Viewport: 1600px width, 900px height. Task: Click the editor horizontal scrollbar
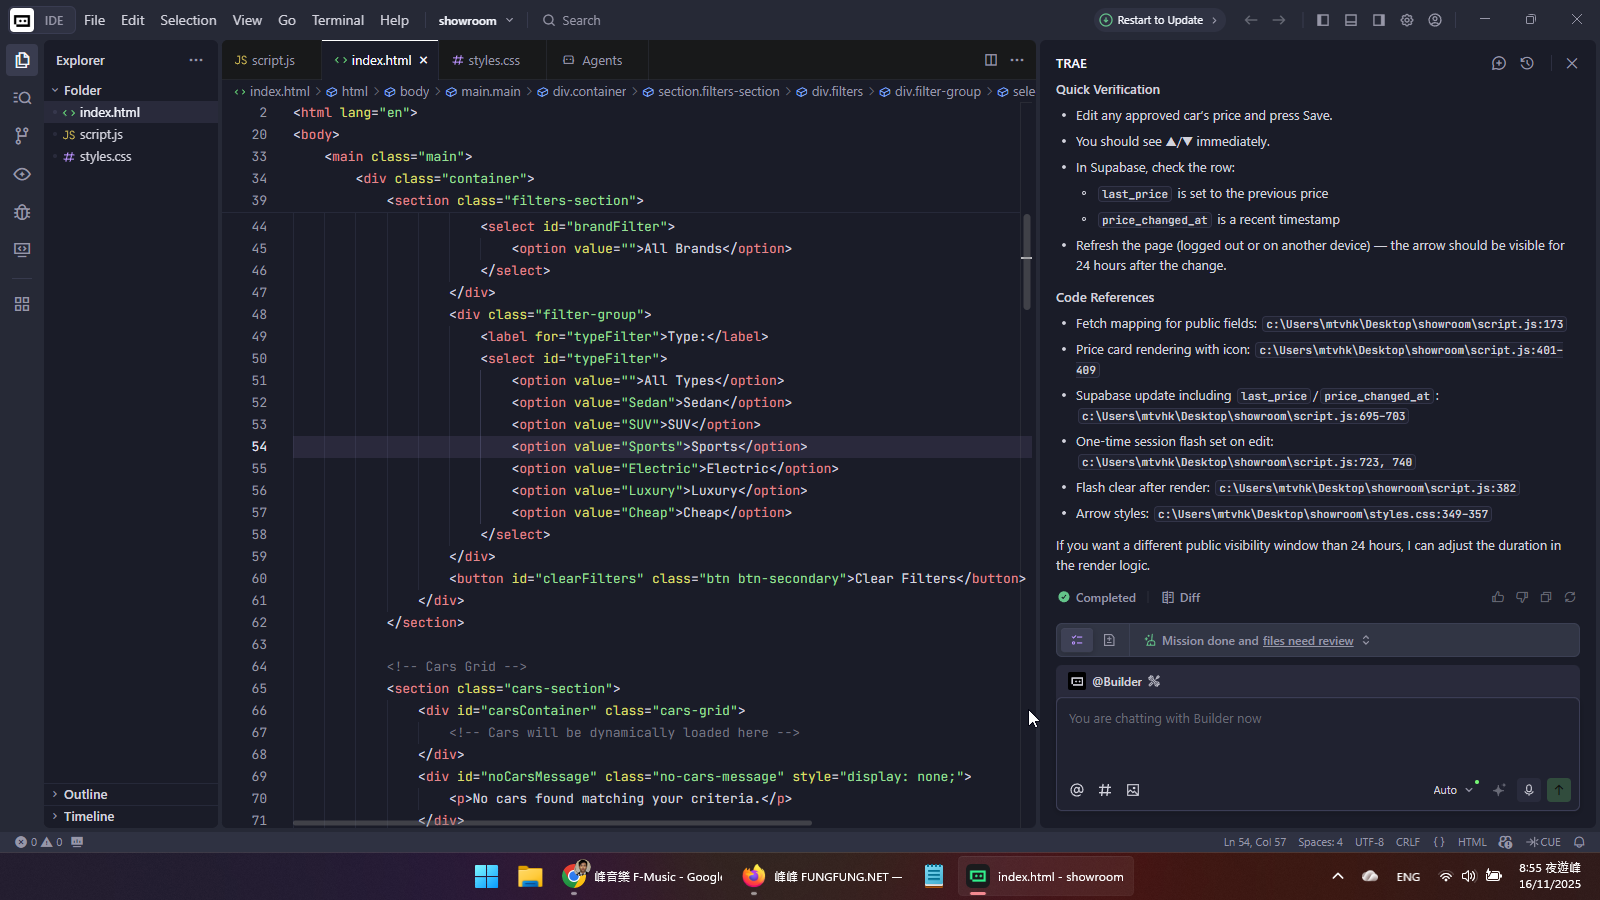point(552,823)
